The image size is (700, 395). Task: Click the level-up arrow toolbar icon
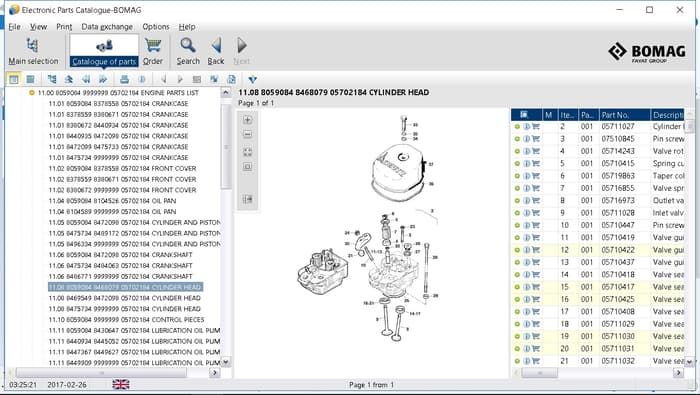click(x=69, y=79)
